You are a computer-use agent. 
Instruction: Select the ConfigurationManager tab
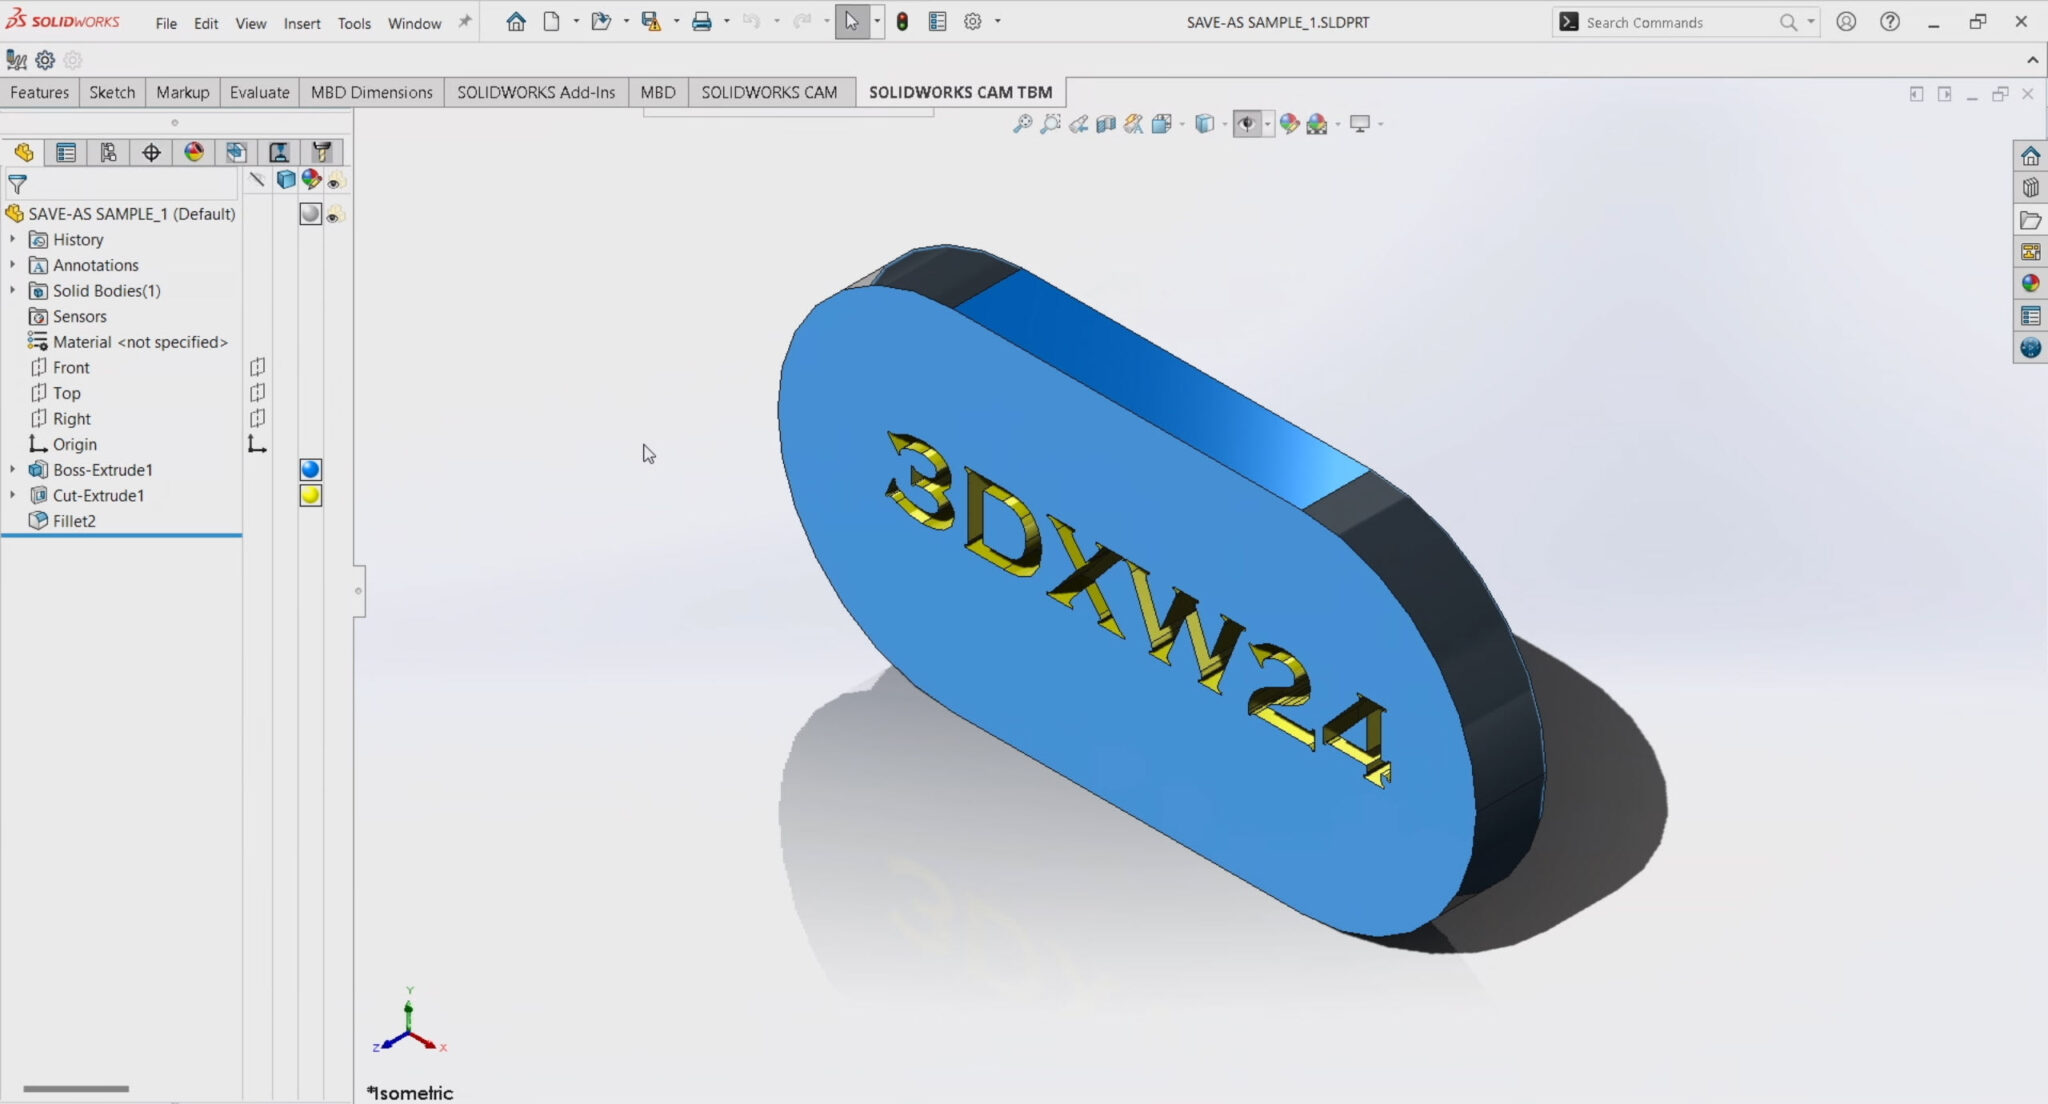pos(108,152)
